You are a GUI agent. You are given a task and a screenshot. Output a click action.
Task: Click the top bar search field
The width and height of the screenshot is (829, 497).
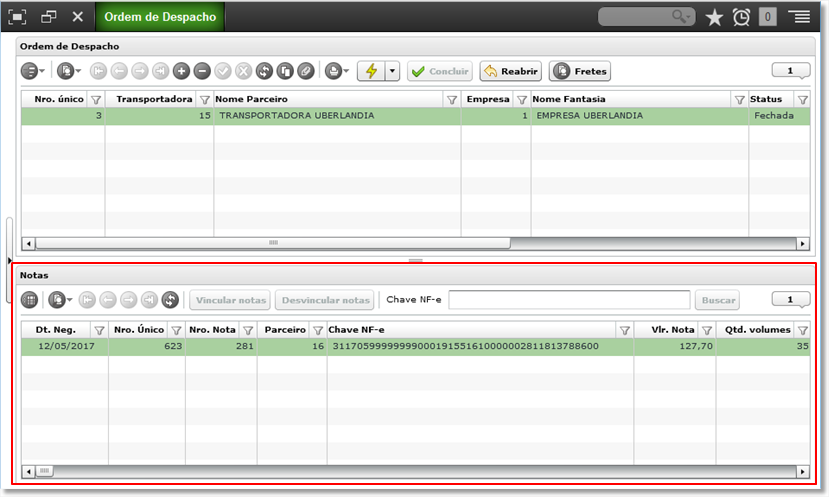coord(646,17)
